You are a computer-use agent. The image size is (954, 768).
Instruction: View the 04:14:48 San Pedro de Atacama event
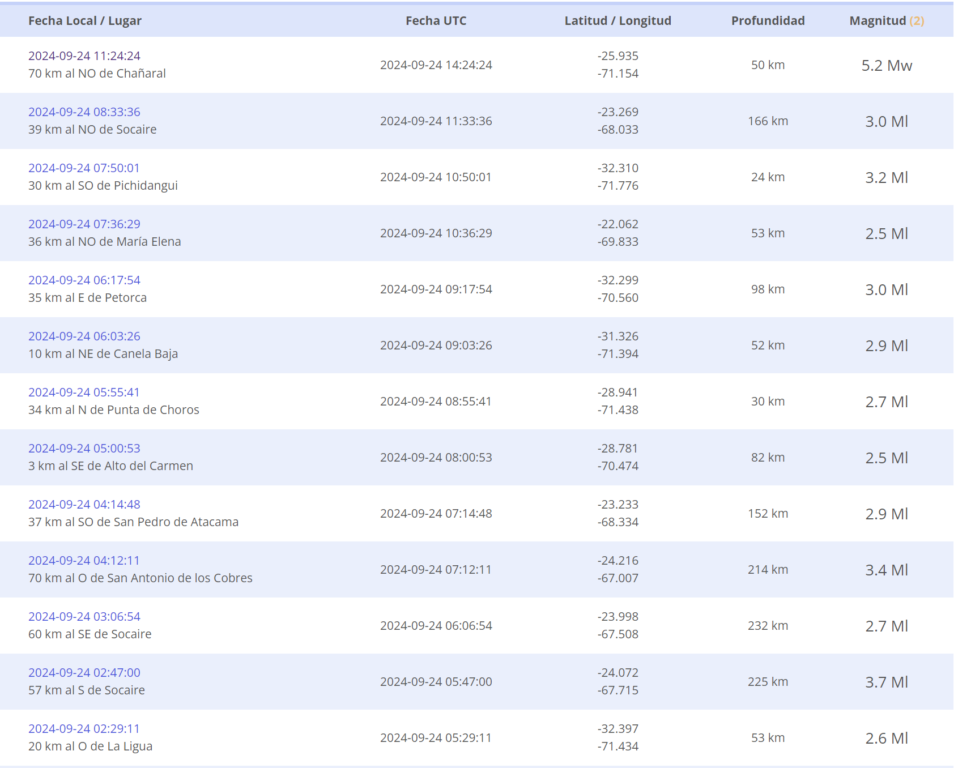84,504
